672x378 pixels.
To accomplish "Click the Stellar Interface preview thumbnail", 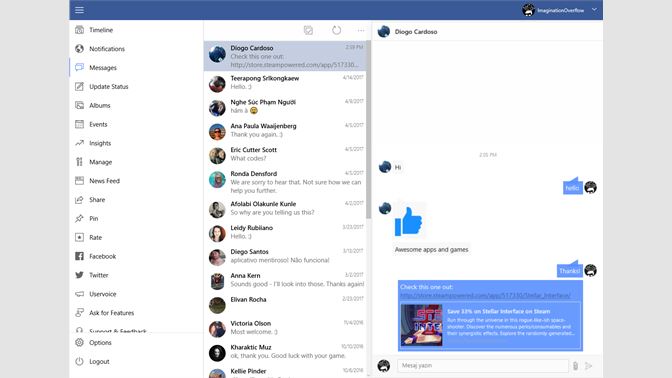I will [x=421, y=324].
